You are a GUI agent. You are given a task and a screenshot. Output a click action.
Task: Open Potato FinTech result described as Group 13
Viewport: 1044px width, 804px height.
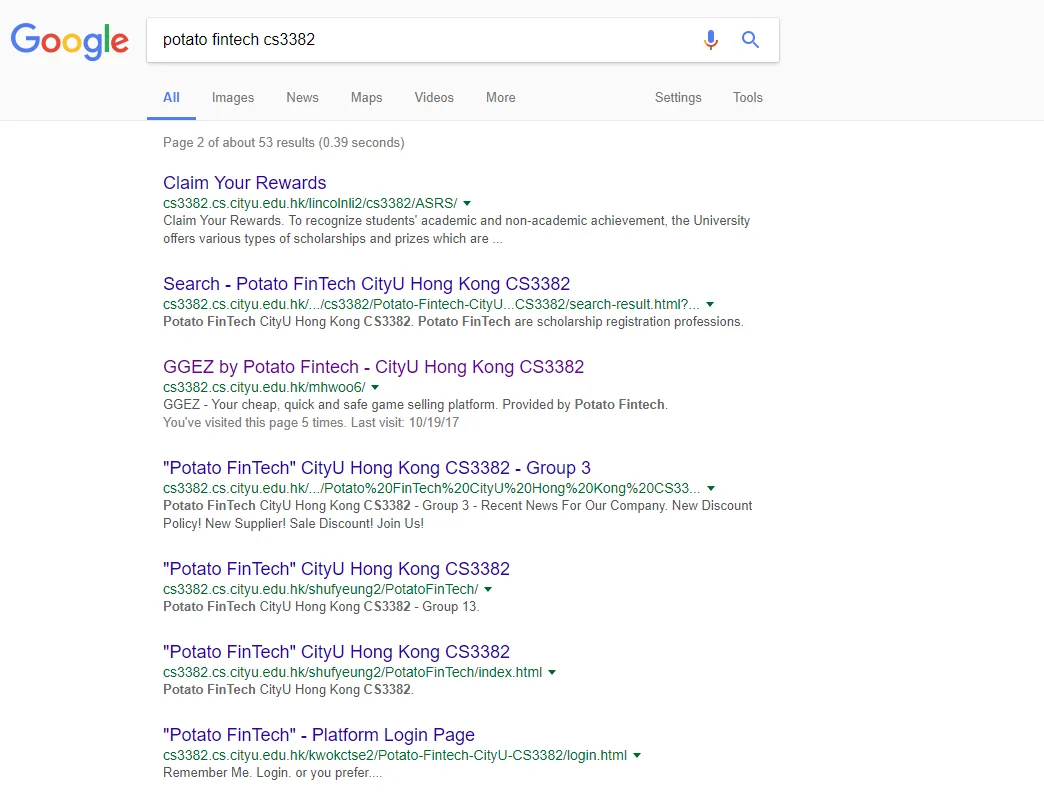(x=336, y=569)
